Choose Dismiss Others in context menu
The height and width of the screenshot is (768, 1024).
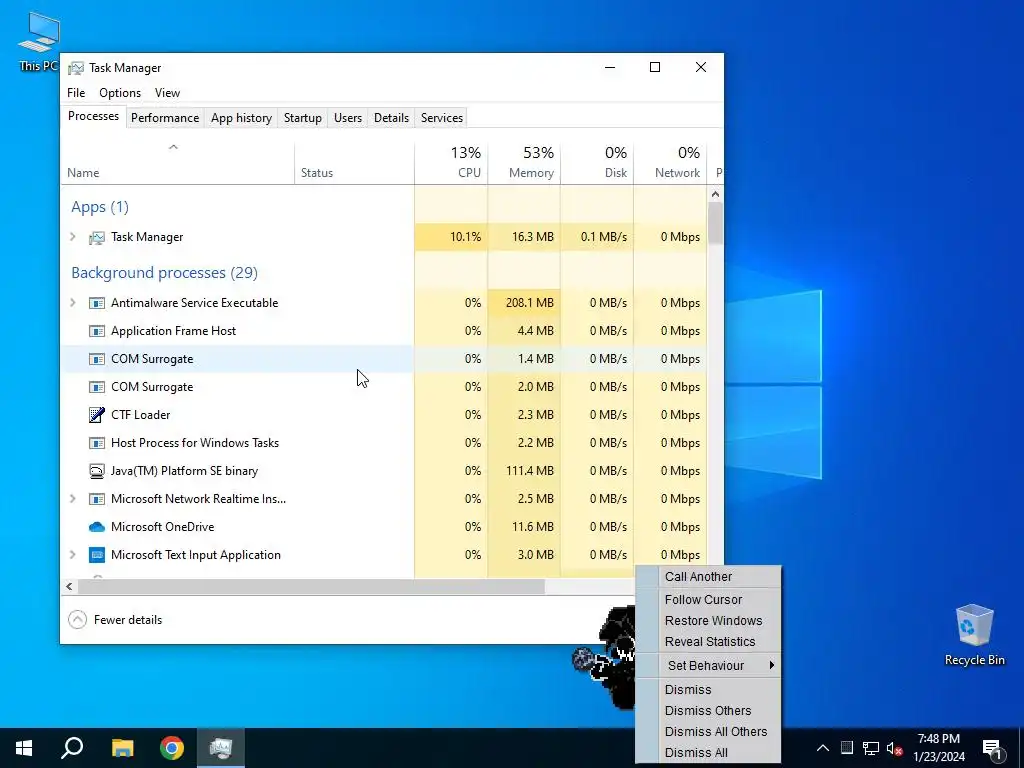point(709,711)
